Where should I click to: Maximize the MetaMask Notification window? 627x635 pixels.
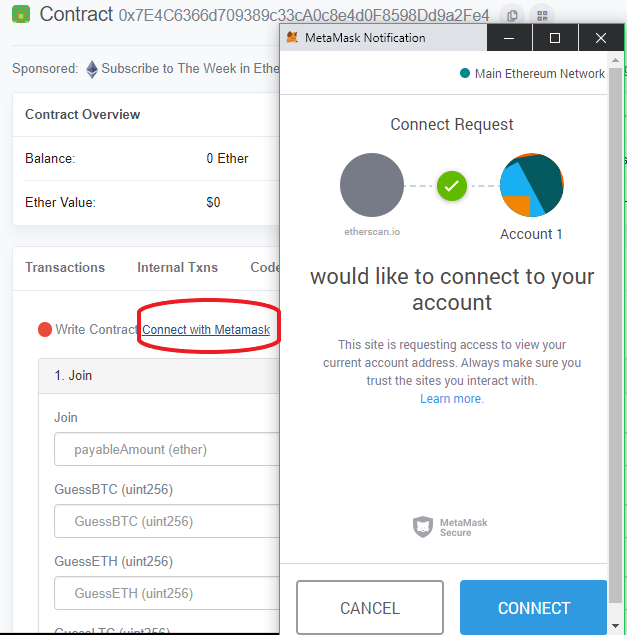555,38
